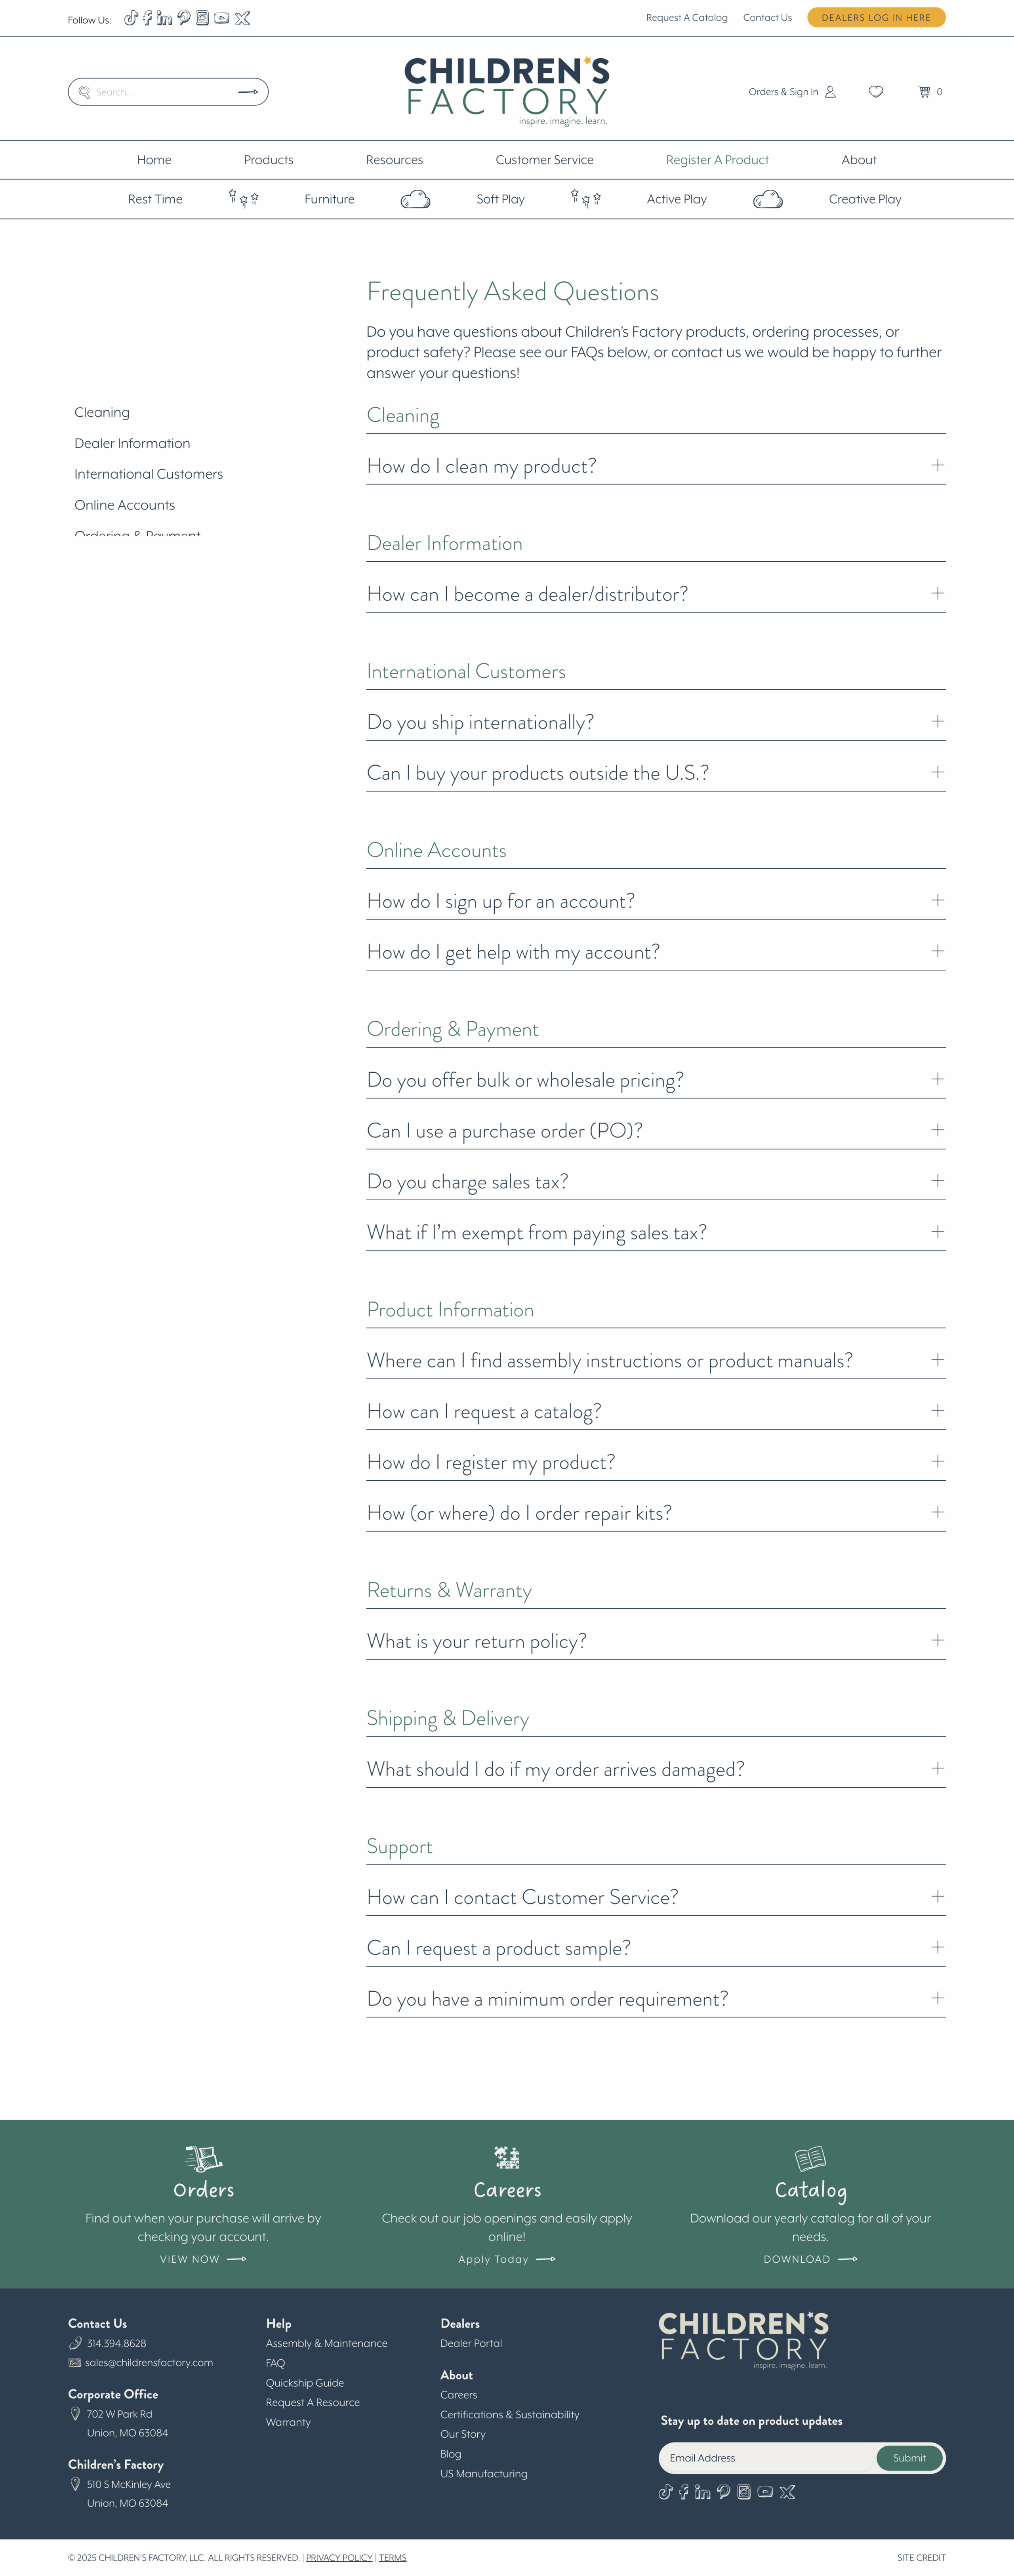
Task: Open the header Pinterest icon
Action: [x=184, y=18]
